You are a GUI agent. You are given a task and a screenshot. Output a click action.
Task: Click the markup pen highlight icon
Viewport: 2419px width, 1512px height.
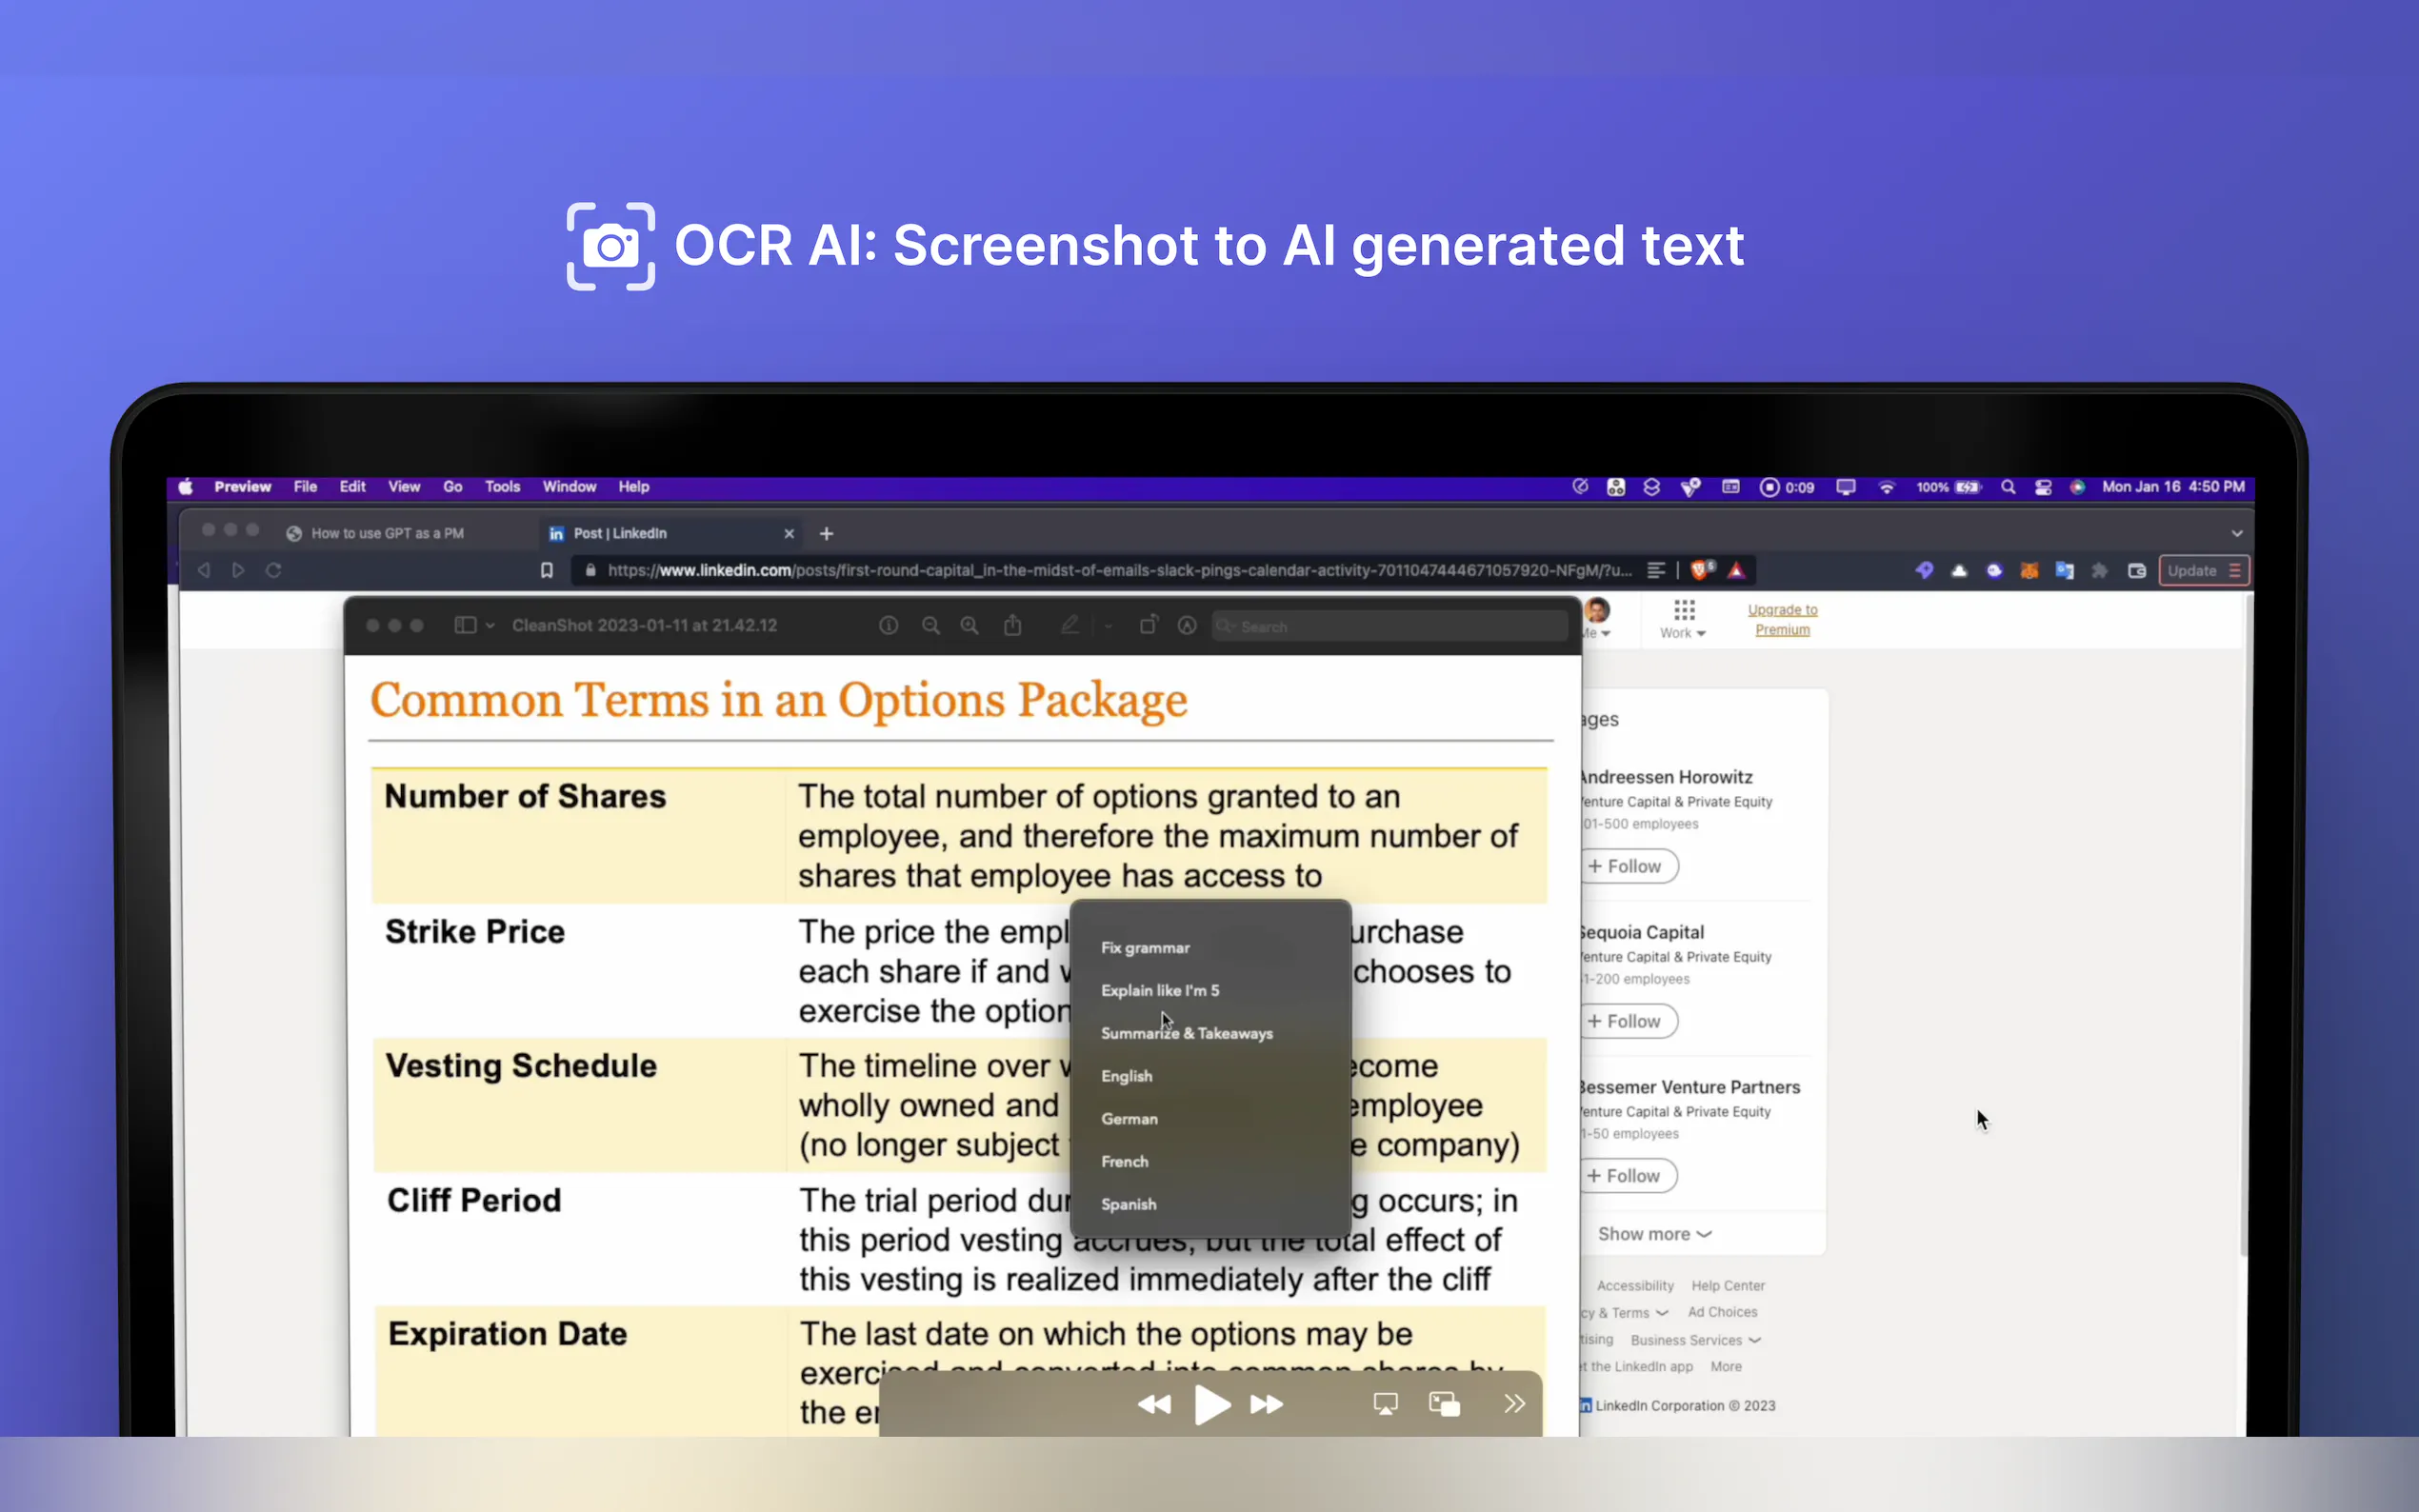pos(1069,625)
